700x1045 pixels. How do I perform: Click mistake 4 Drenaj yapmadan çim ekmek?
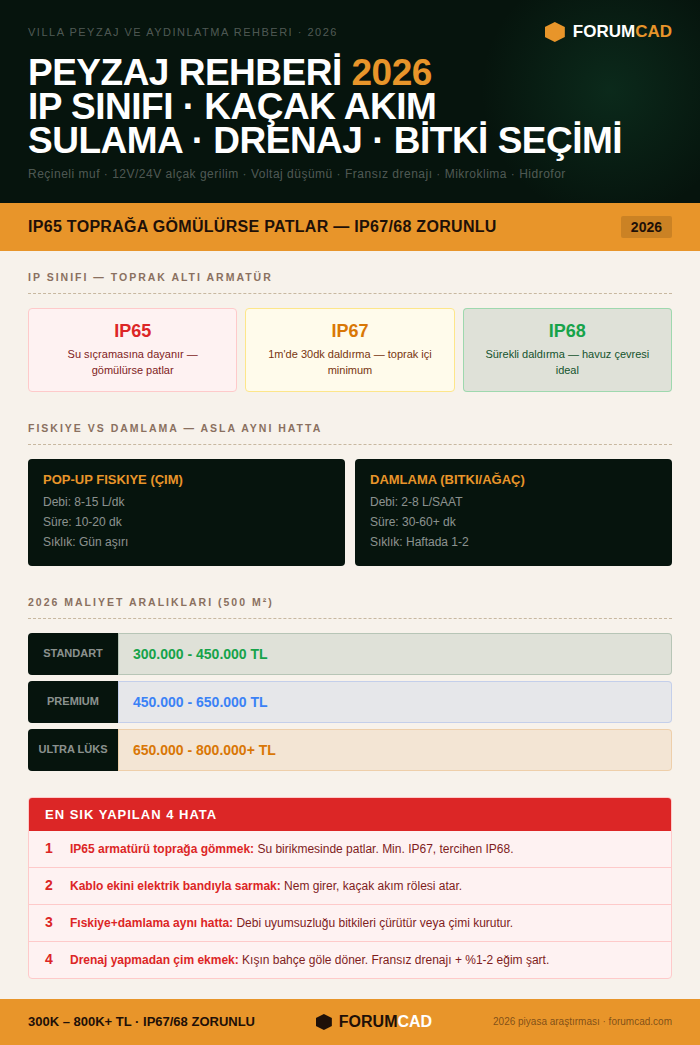coord(350,960)
